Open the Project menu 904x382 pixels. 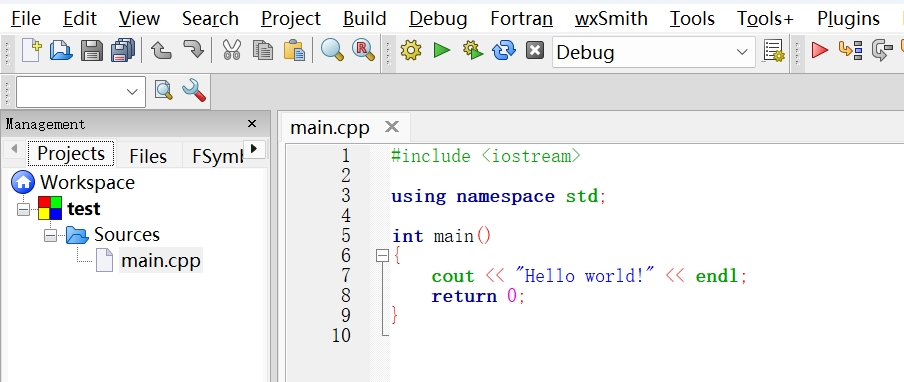tap(291, 19)
